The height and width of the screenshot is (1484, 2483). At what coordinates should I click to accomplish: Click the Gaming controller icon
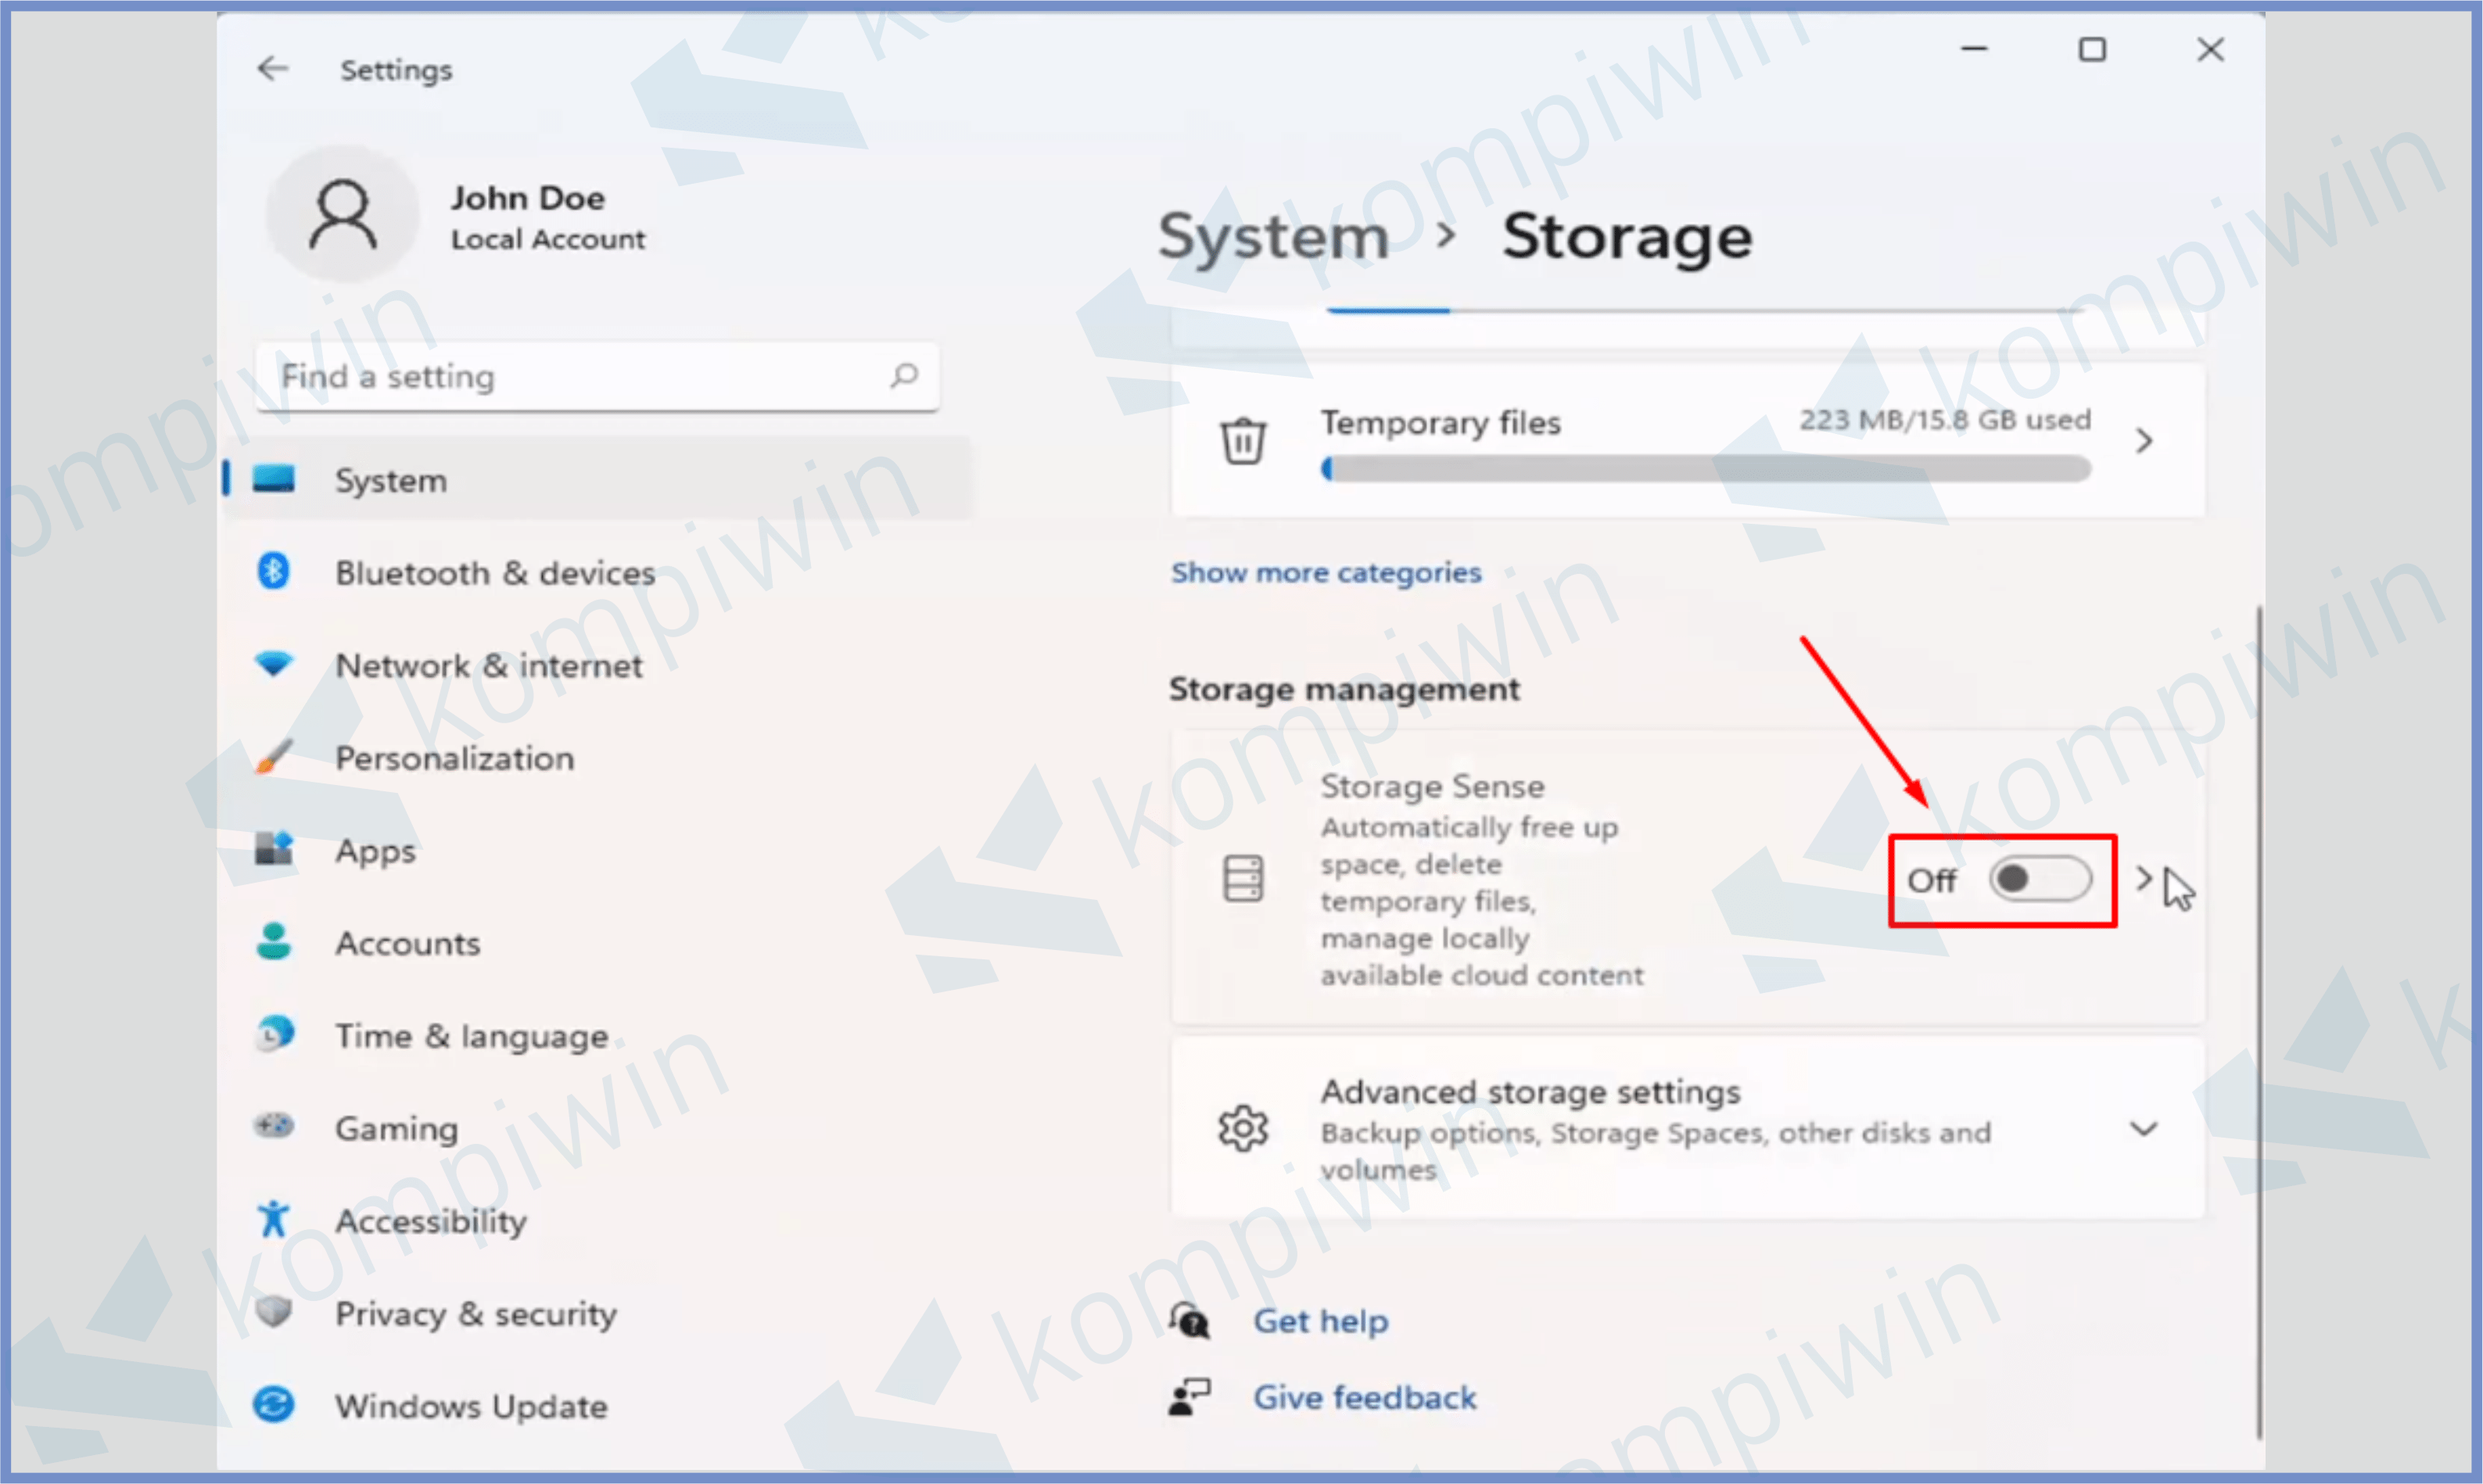273,1126
